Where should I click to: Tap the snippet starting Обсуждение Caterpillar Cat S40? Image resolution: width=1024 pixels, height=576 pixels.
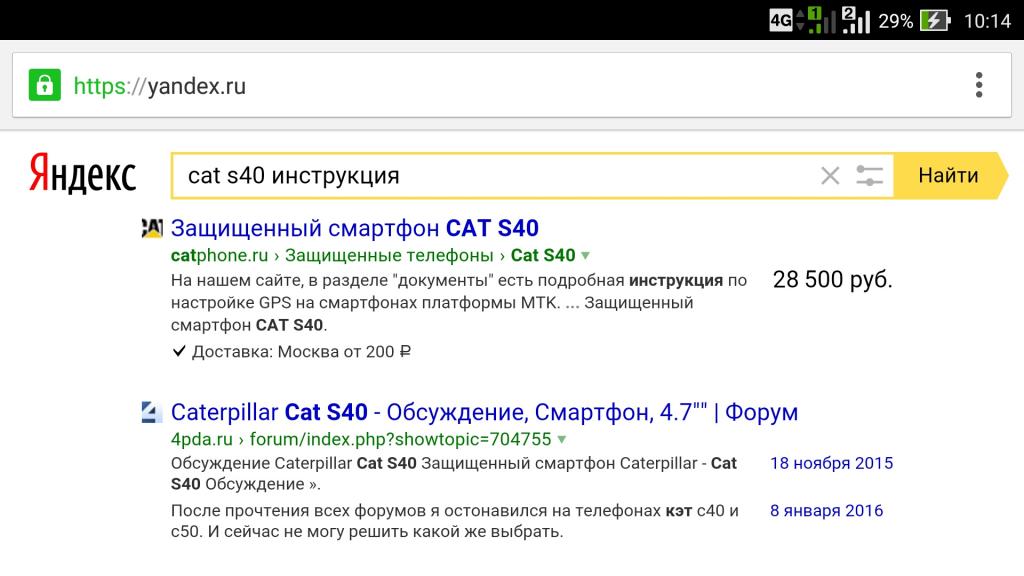454,474
